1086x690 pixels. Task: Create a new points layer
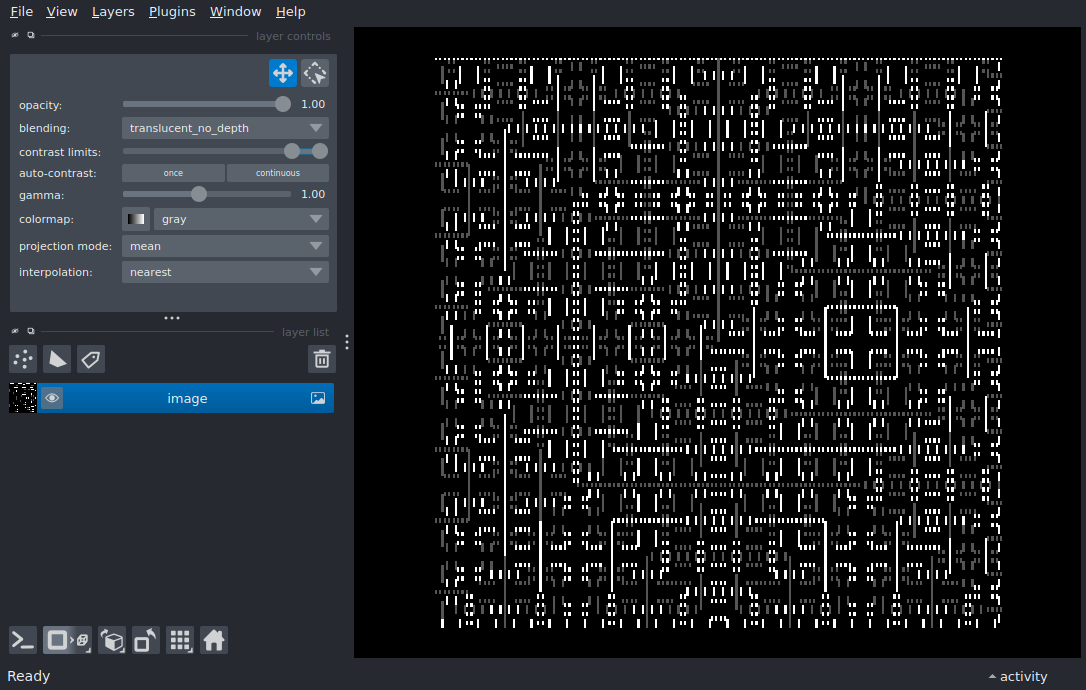coord(23,359)
